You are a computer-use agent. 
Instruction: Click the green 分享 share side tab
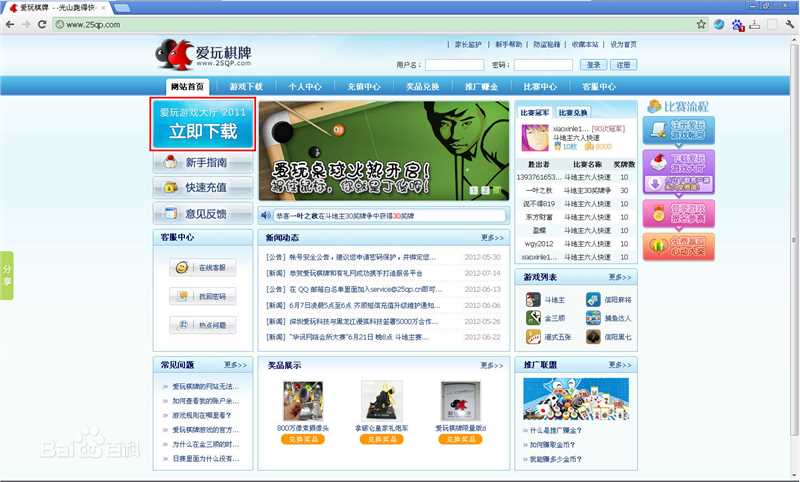pyautogui.click(x=7, y=275)
